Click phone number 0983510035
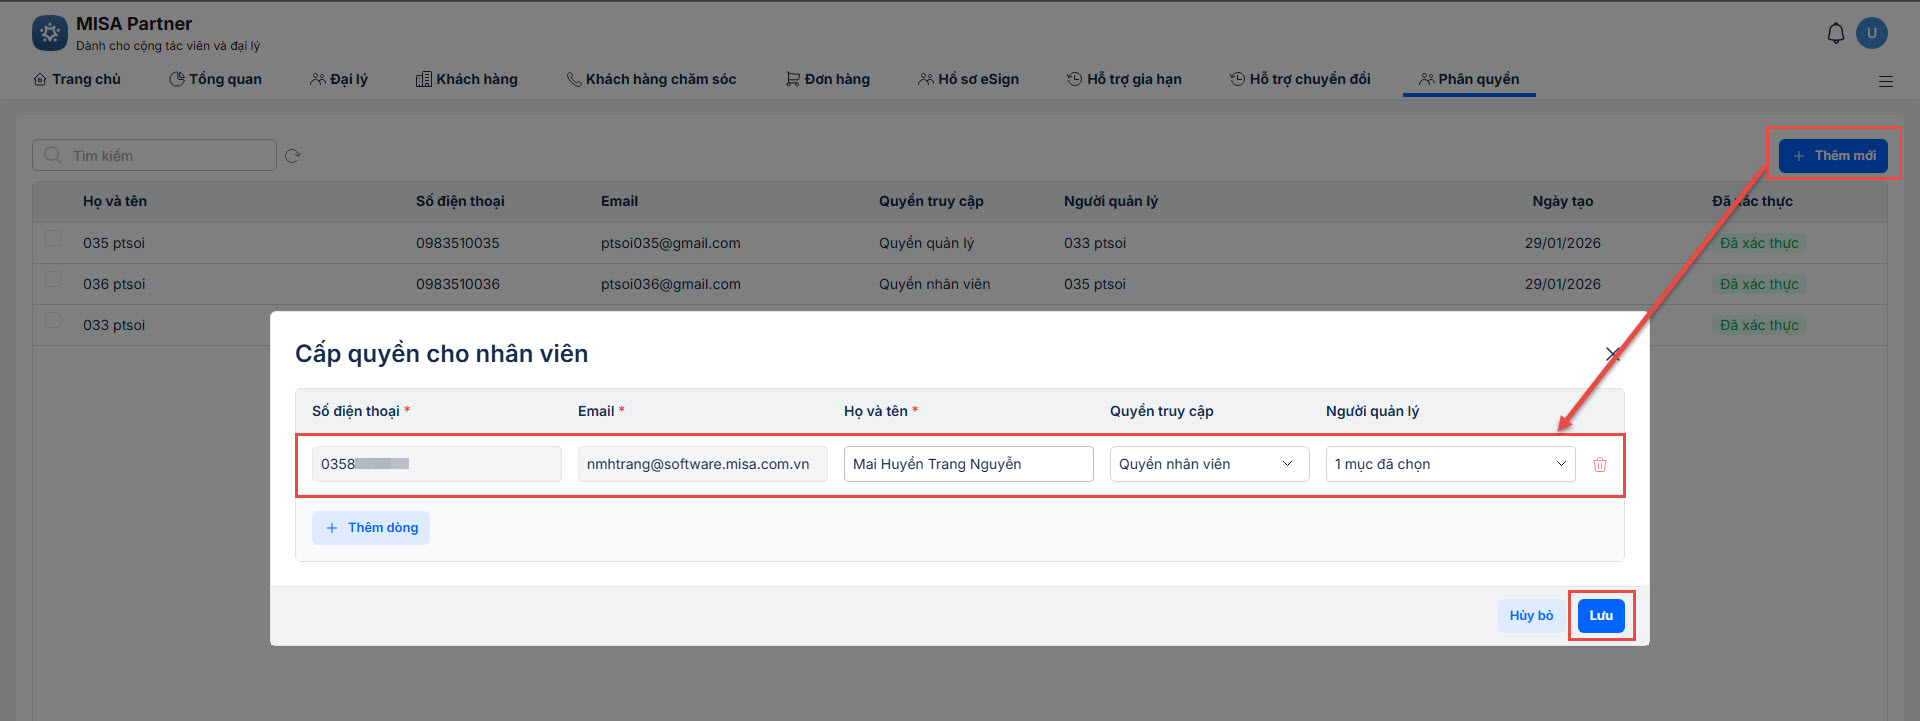 [458, 243]
